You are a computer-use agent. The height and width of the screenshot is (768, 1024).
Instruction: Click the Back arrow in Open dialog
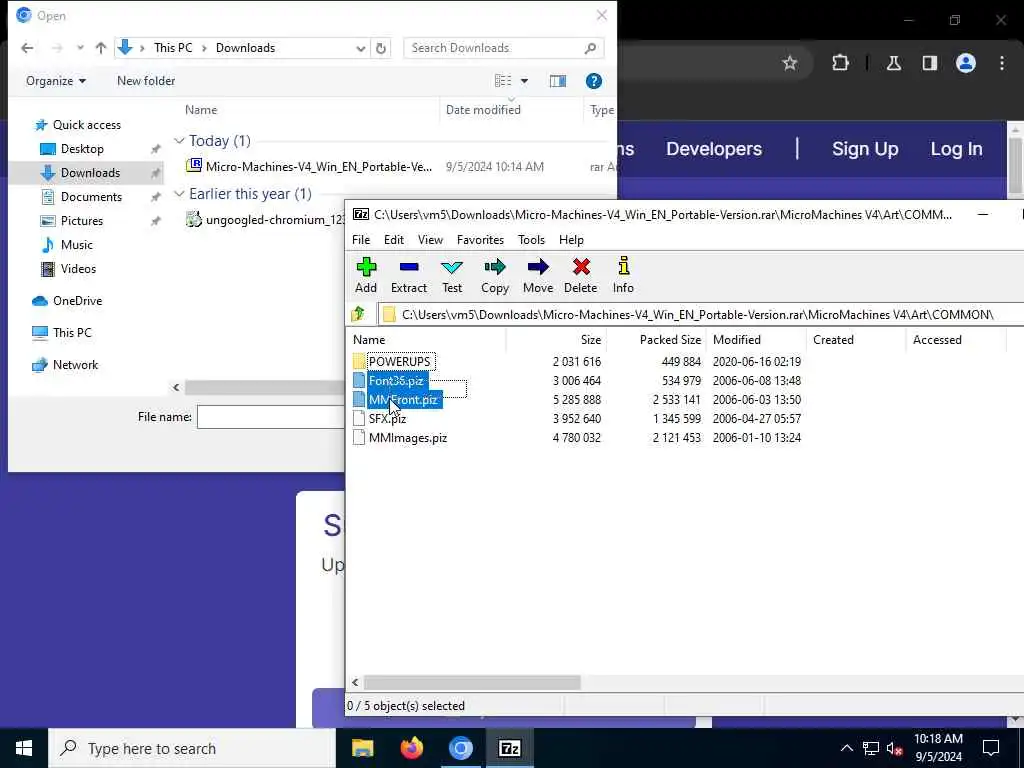tap(27, 48)
